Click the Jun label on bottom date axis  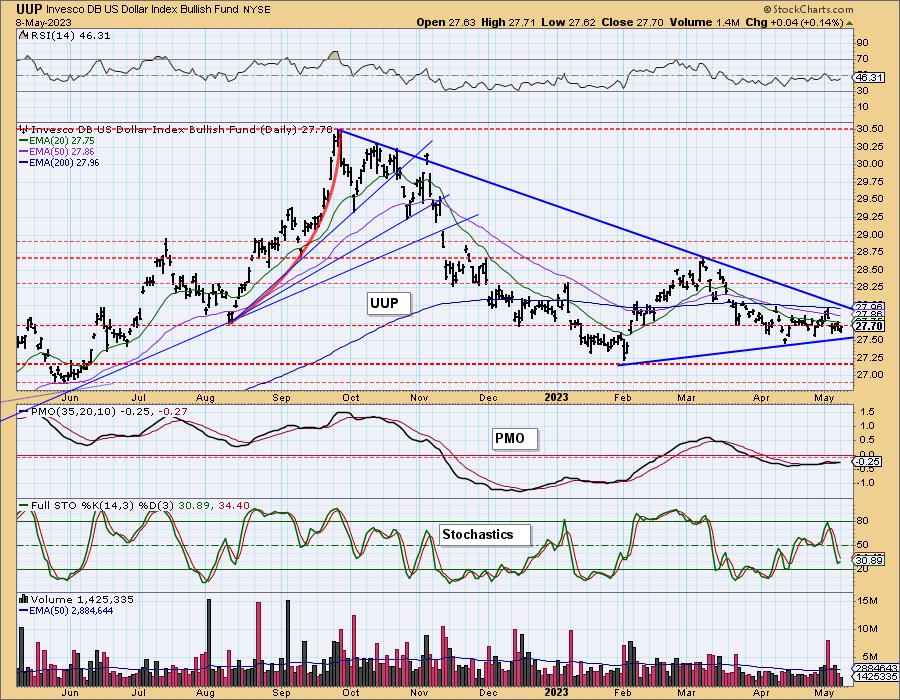[x=69, y=693]
